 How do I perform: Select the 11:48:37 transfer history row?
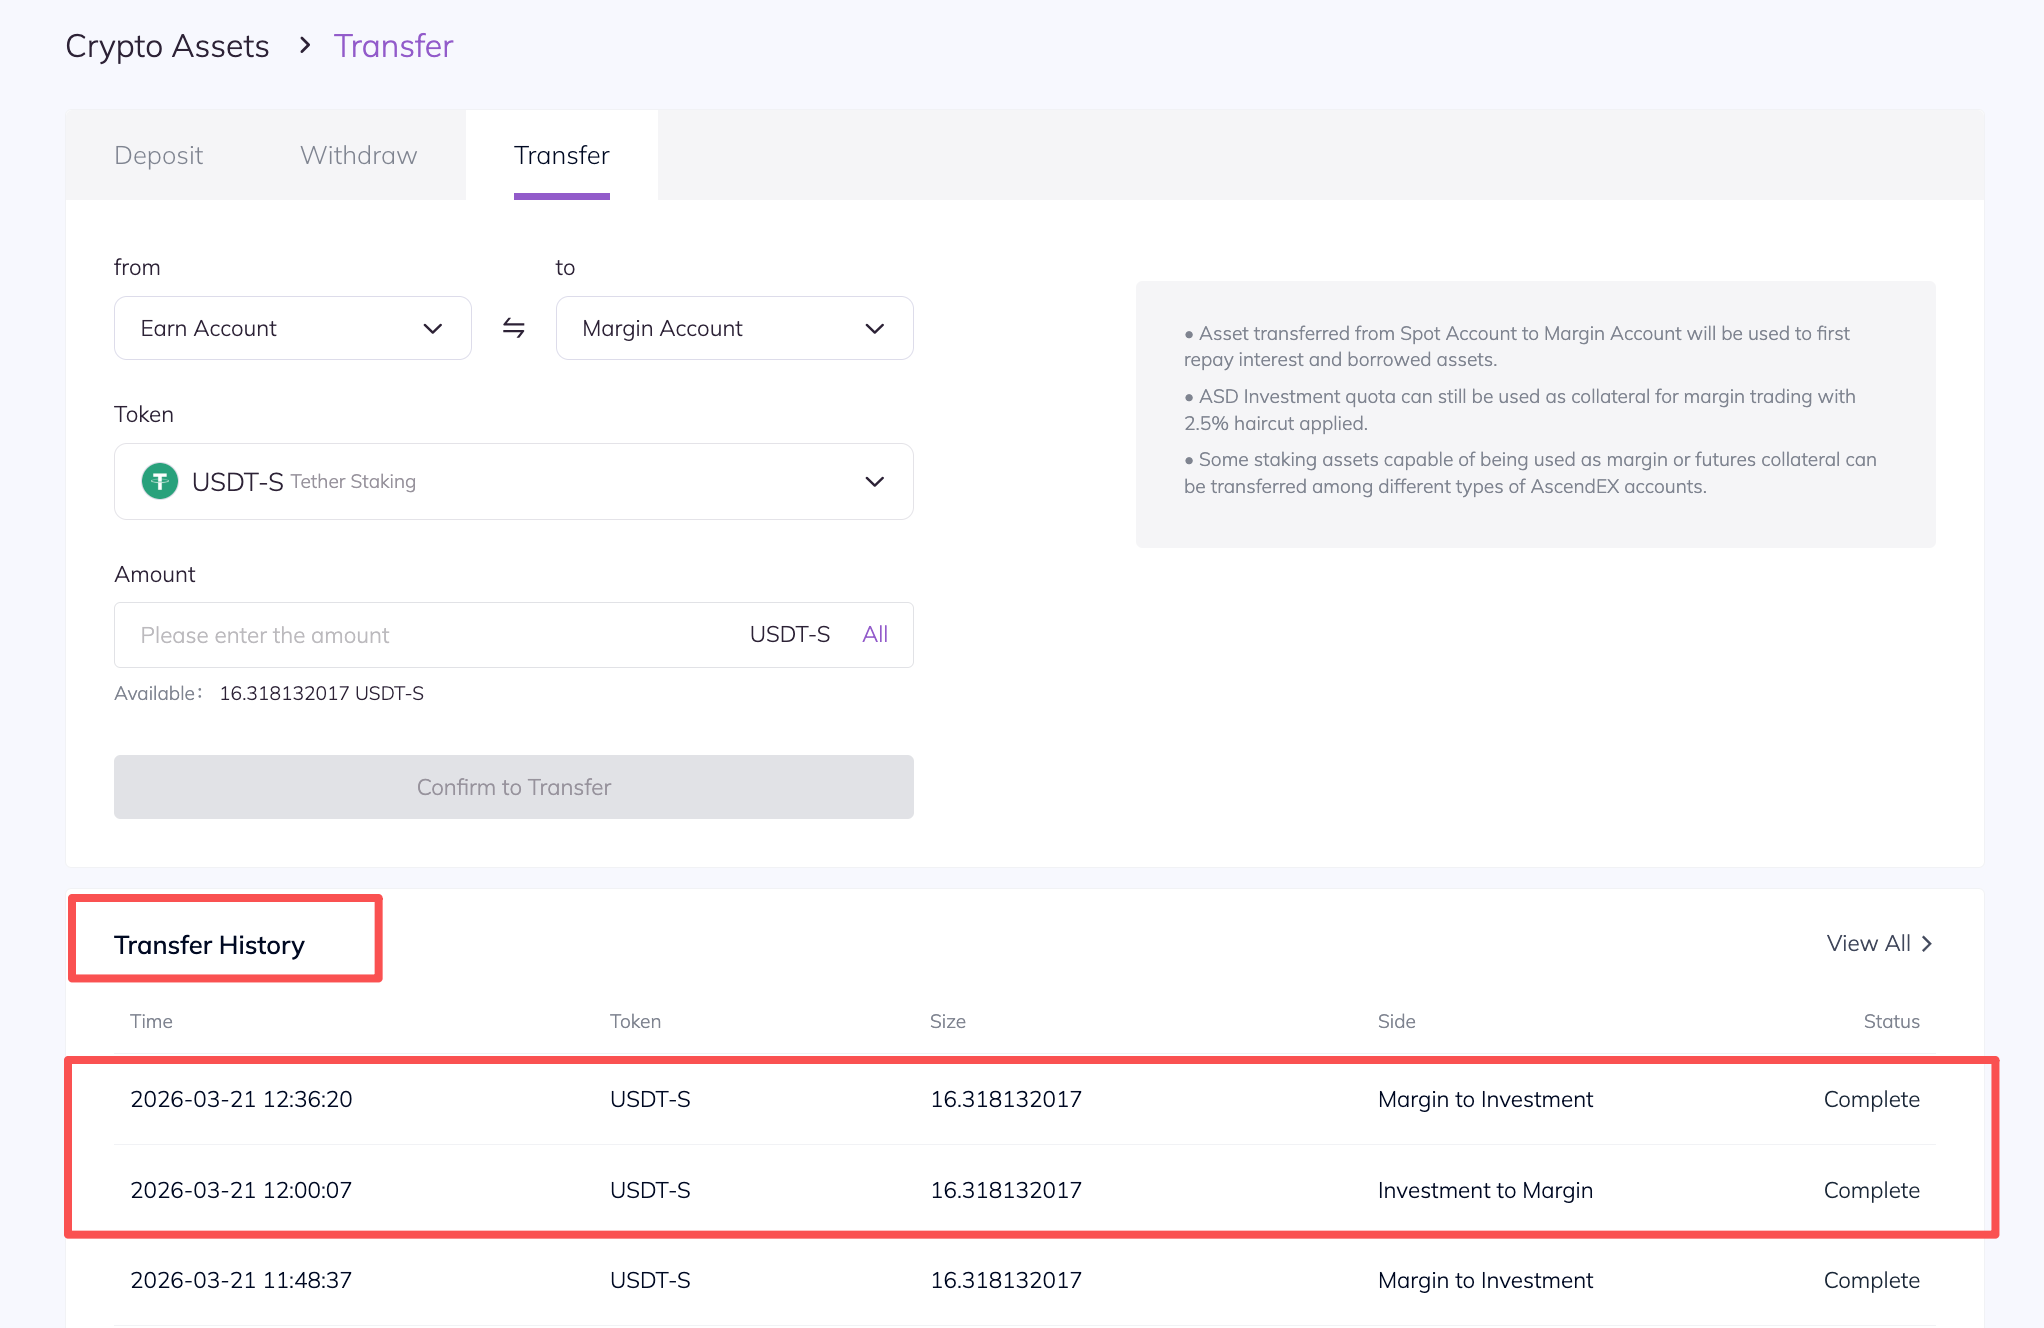[1024, 1281]
